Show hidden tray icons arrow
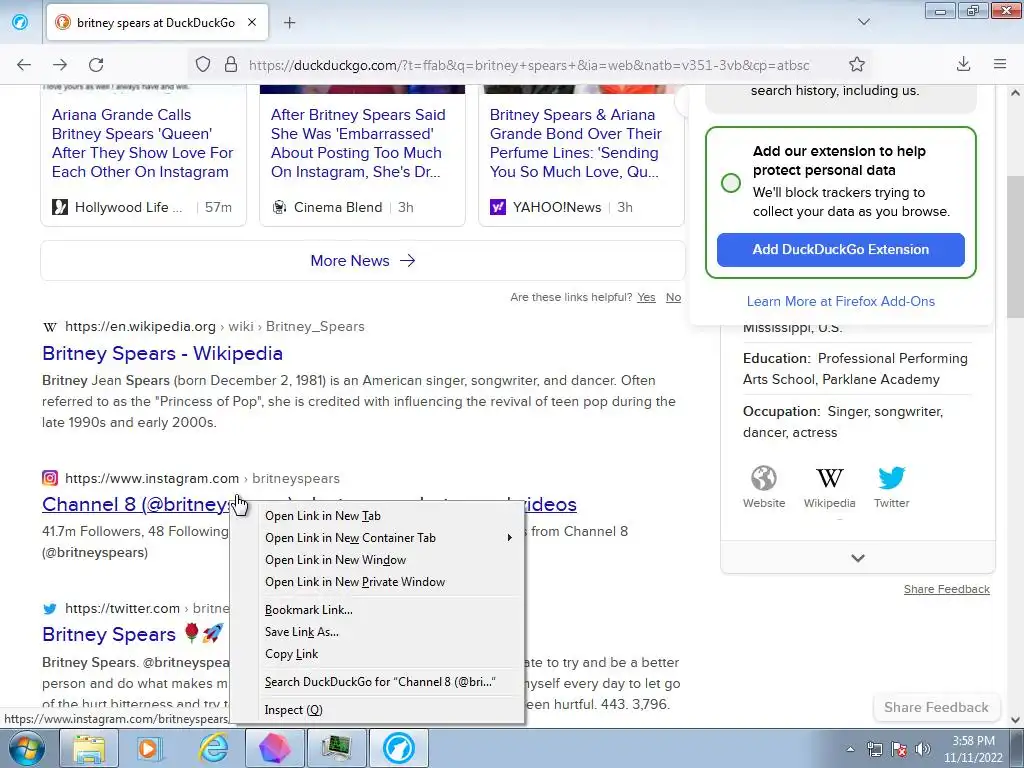Viewport: 1024px width, 768px height. 850,749
